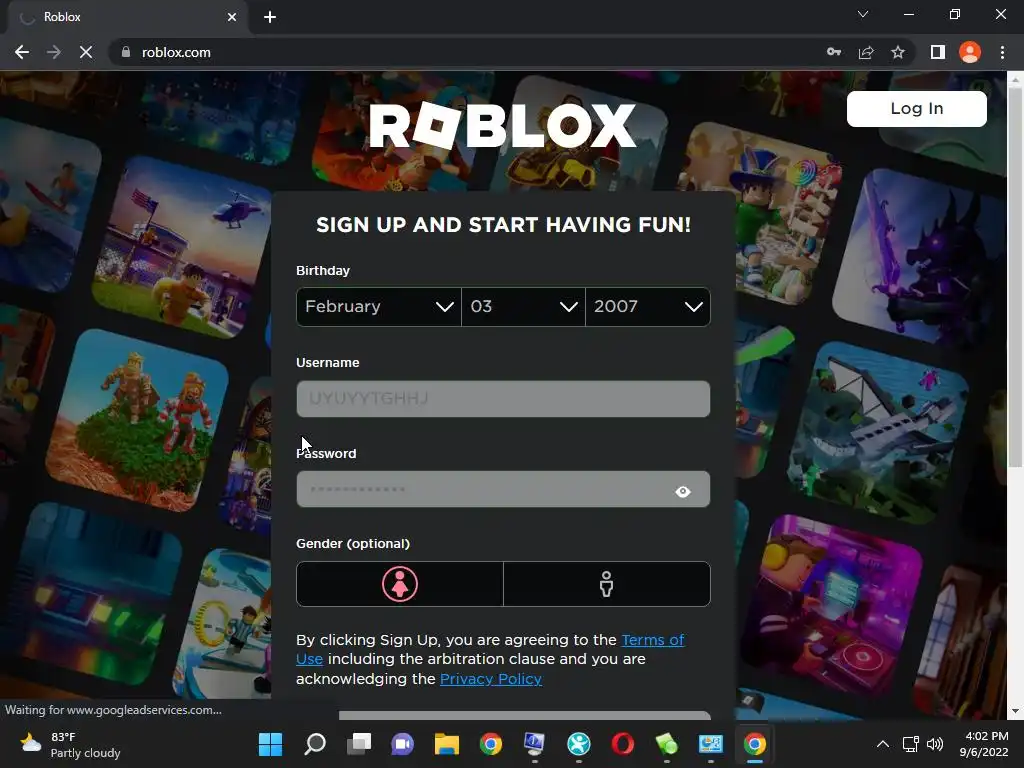Open Chrome profile avatar

pyautogui.click(x=970, y=52)
